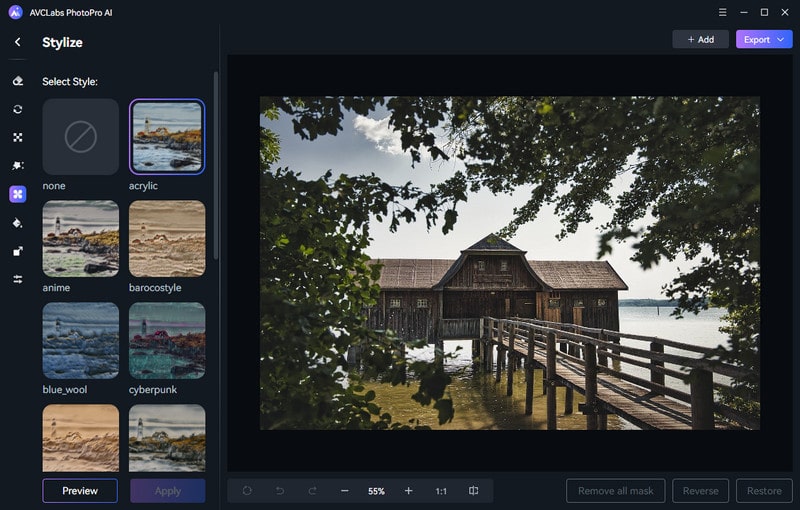Click the 'none' label under empty style

tap(54, 186)
